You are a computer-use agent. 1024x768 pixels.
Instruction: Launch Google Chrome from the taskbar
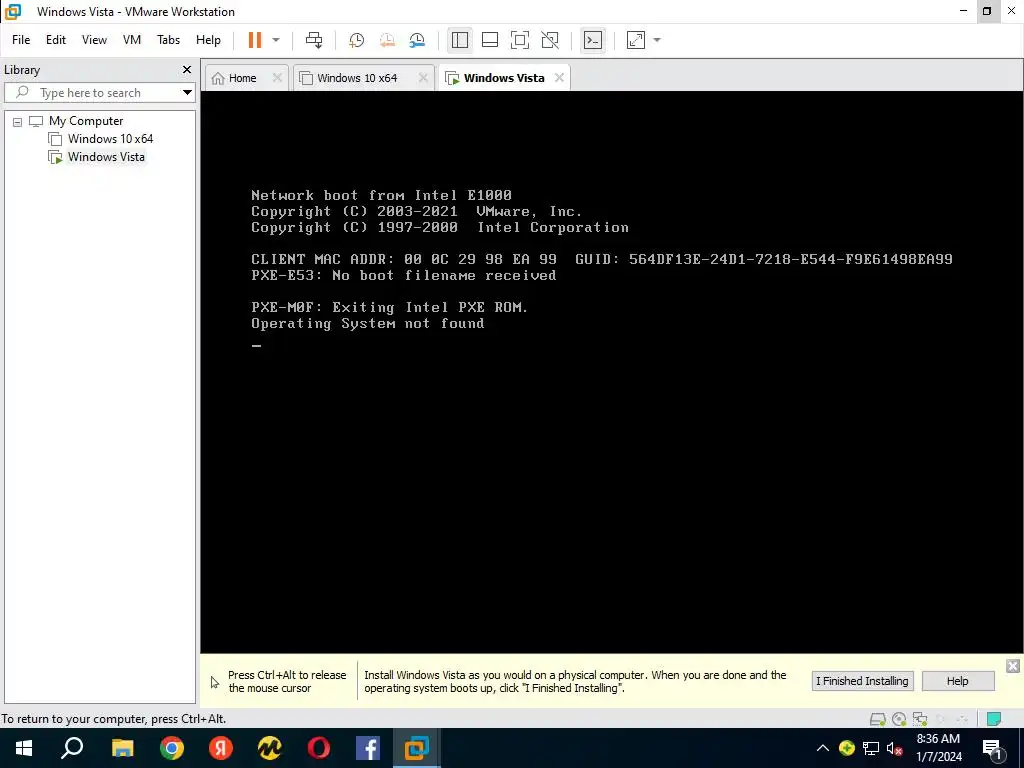pos(172,748)
